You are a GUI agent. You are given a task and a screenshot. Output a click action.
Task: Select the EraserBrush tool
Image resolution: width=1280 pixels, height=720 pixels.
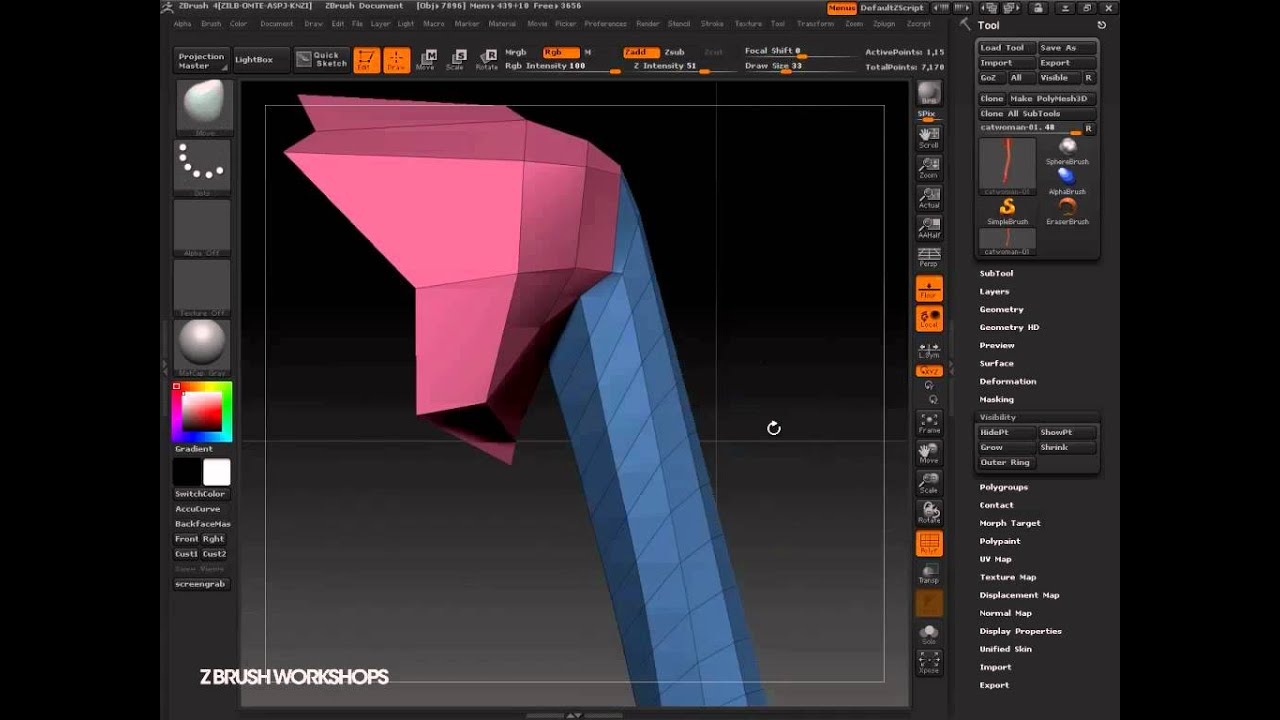click(x=1067, y=211)
